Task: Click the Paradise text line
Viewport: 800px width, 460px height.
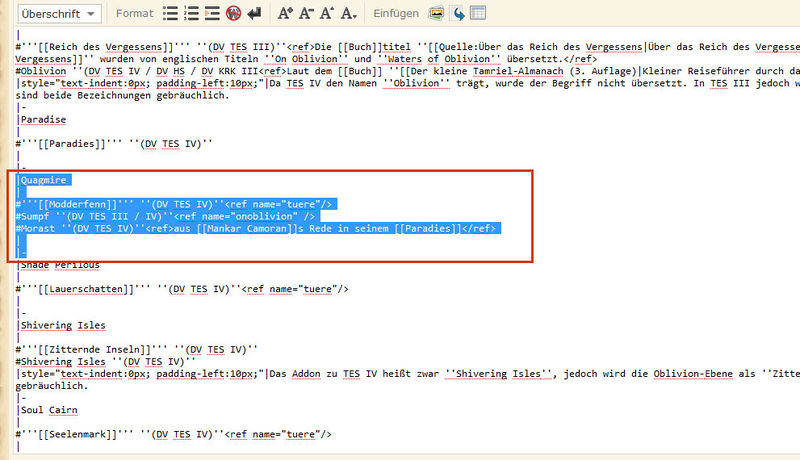Action: (x=43, y=119)
